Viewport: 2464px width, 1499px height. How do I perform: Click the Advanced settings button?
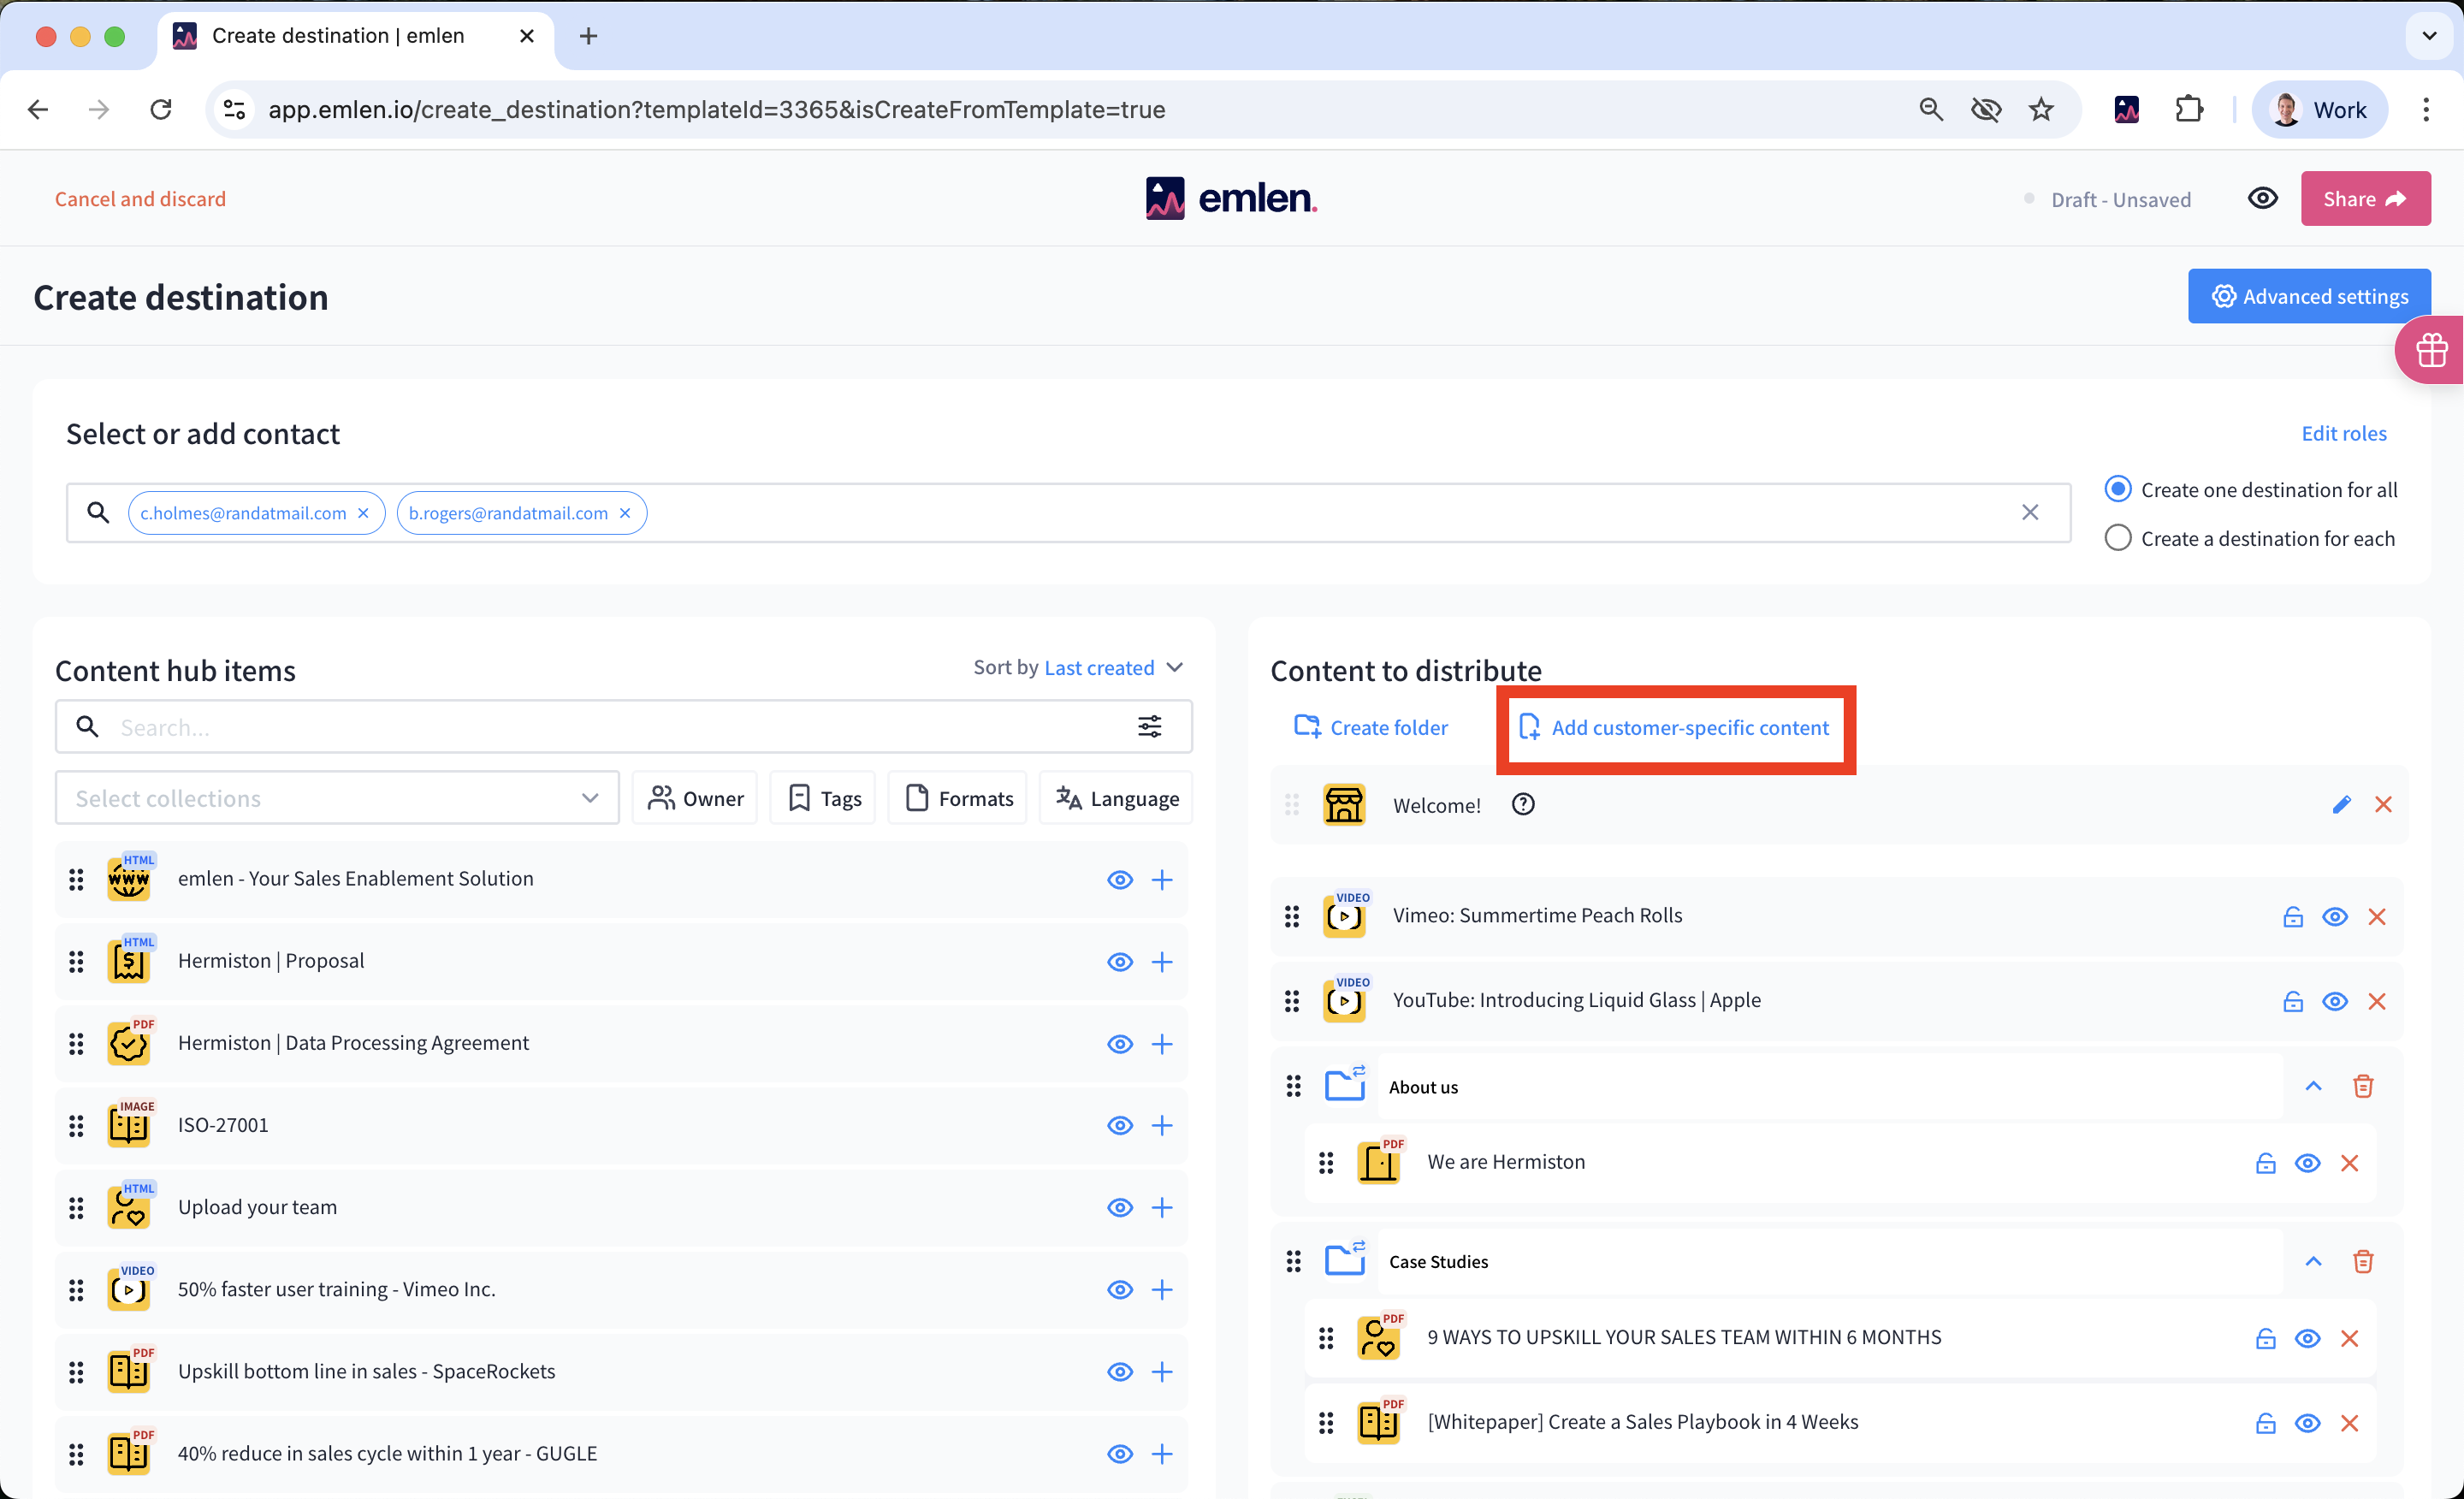(2308, 297)
